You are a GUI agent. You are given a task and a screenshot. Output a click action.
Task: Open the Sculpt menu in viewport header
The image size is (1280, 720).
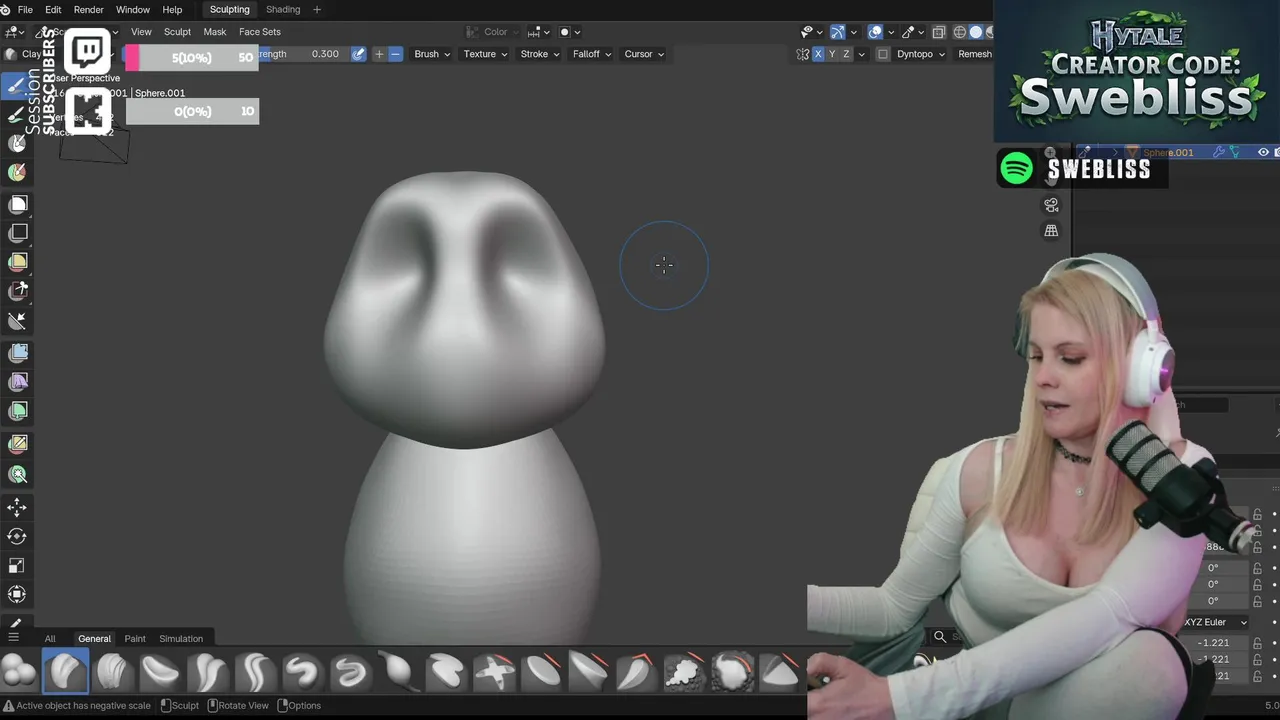[177, 32]
